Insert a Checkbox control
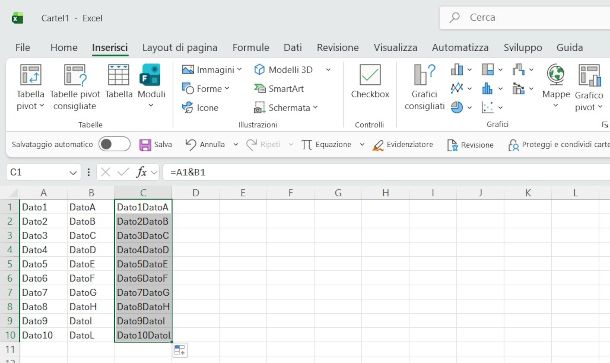 pos(370,81)
